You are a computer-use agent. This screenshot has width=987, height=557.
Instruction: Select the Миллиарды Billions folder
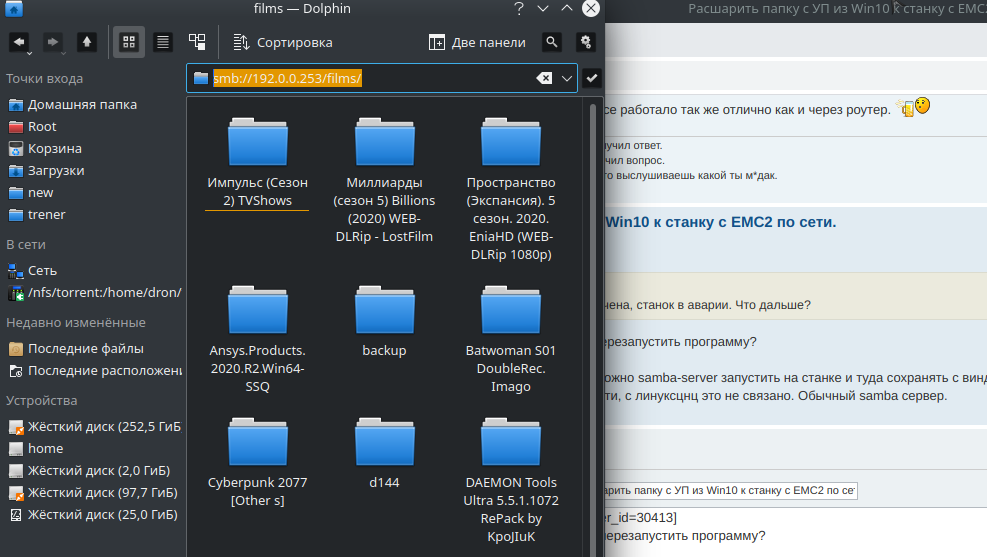(x=384, y=181)
